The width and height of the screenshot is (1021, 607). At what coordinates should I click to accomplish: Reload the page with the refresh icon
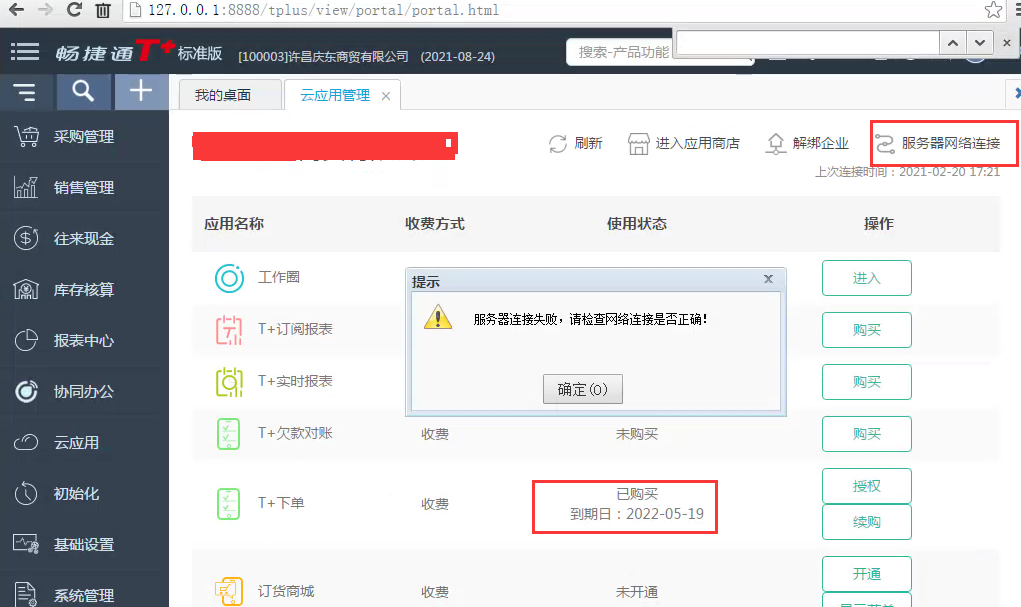pos(74,10)
